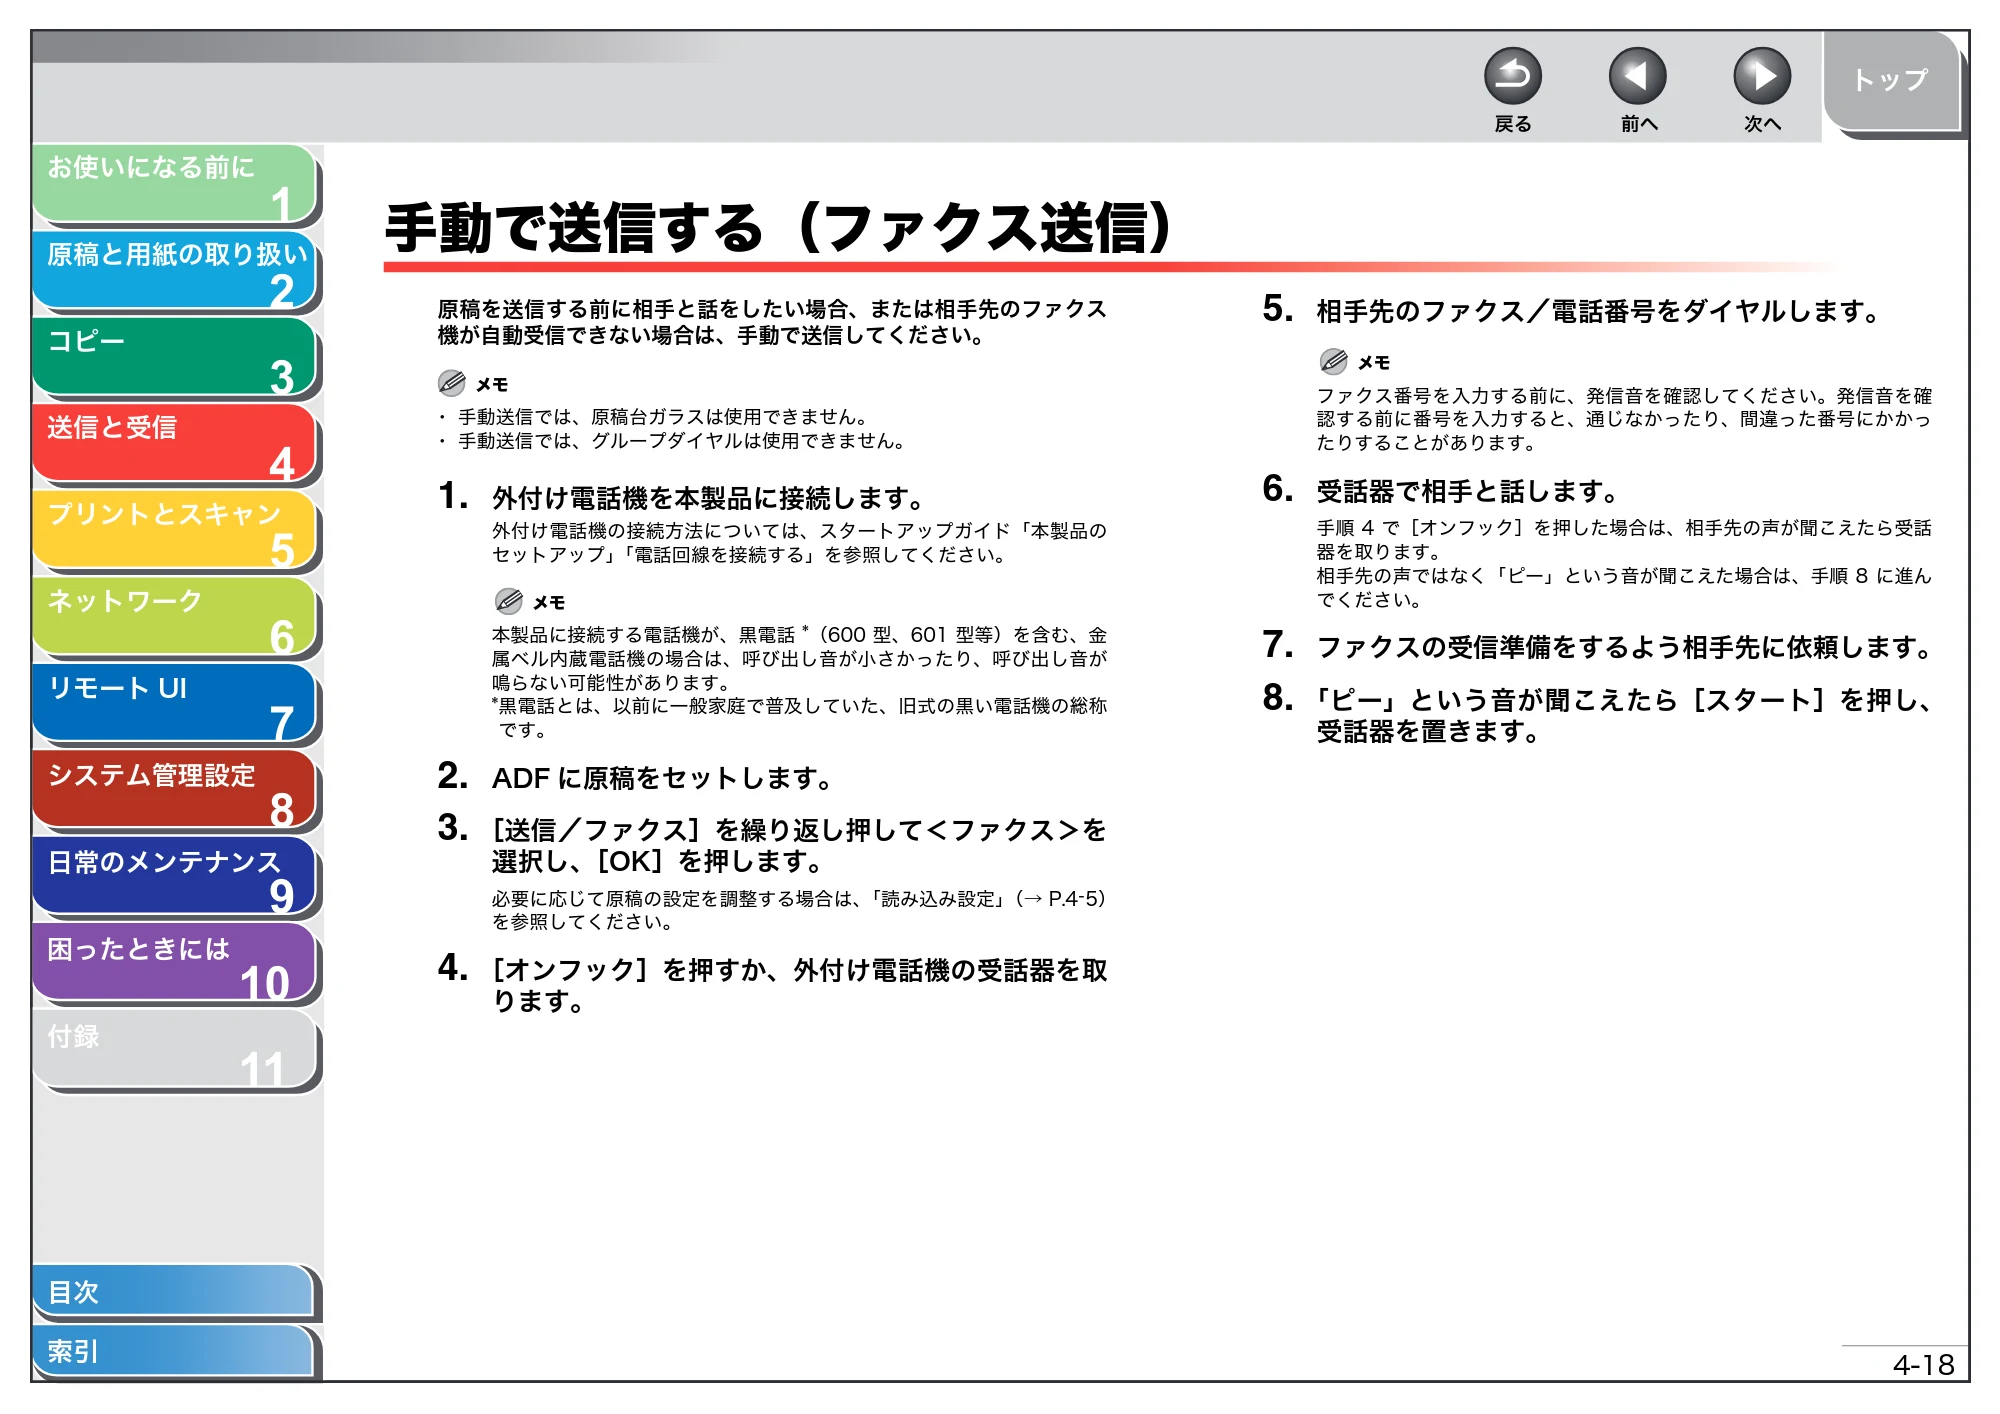Go to プリントとスキャン chapter 5

click(x=175, y=530)
